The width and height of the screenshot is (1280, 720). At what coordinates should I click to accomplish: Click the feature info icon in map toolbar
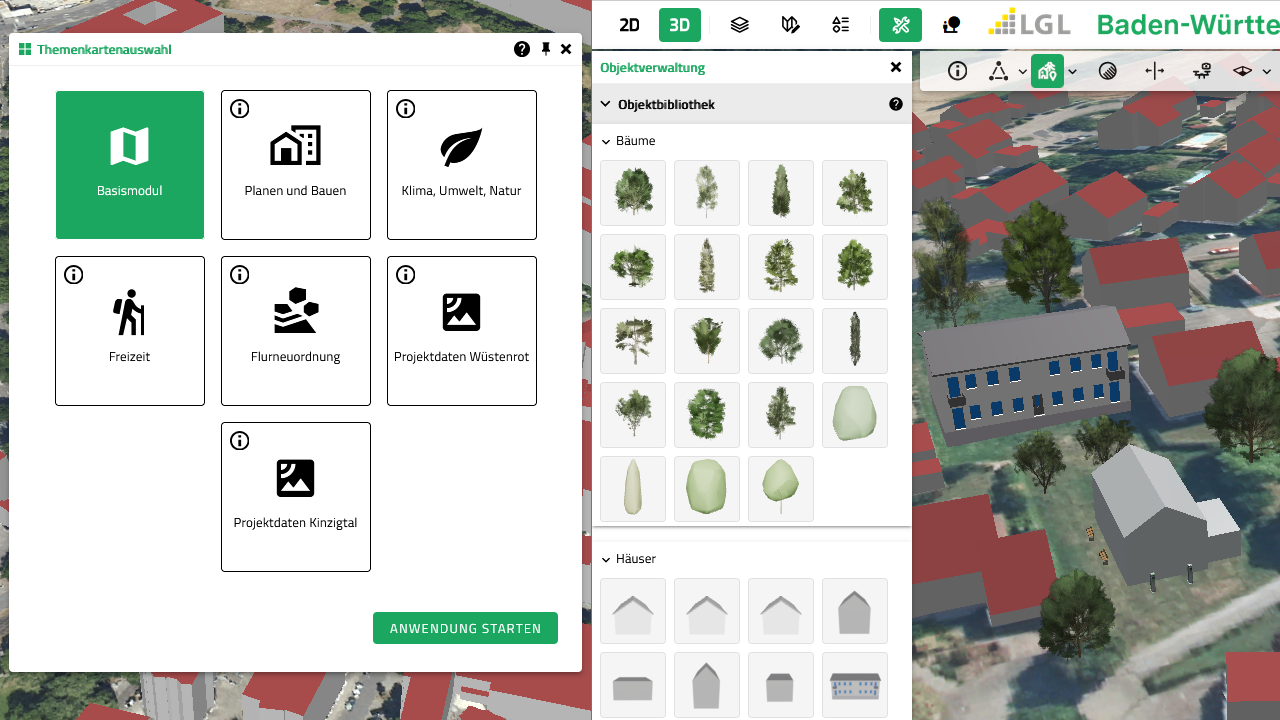click(957, 71)
